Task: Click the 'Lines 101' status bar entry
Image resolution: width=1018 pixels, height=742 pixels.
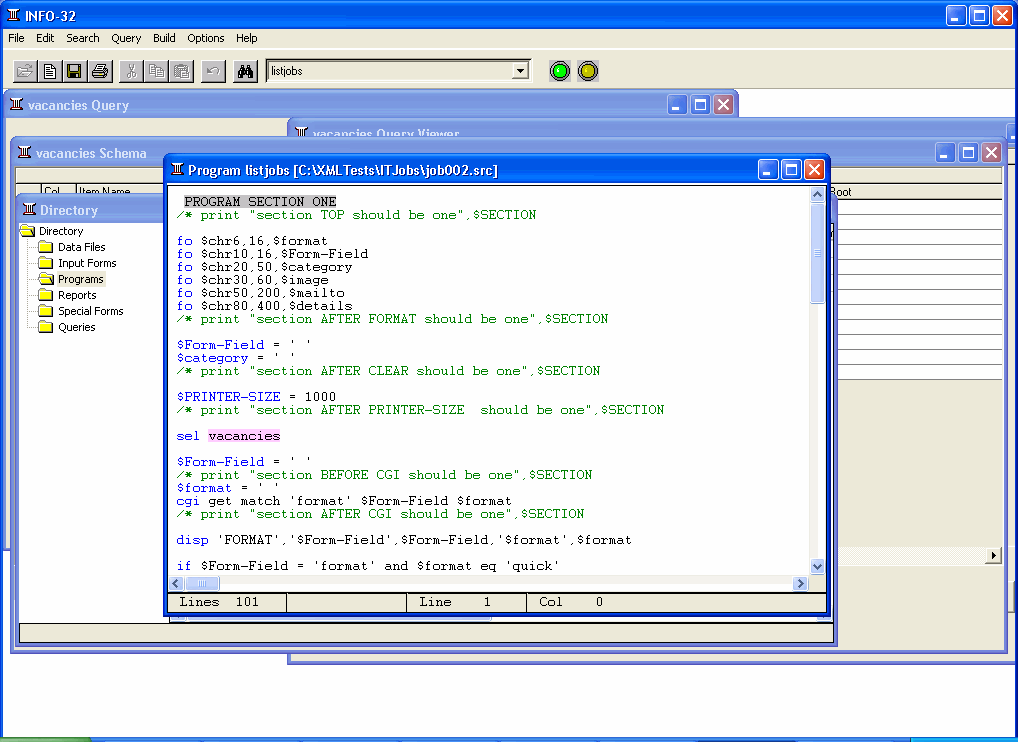Action: pyautogui.click(x=227, y=602)
